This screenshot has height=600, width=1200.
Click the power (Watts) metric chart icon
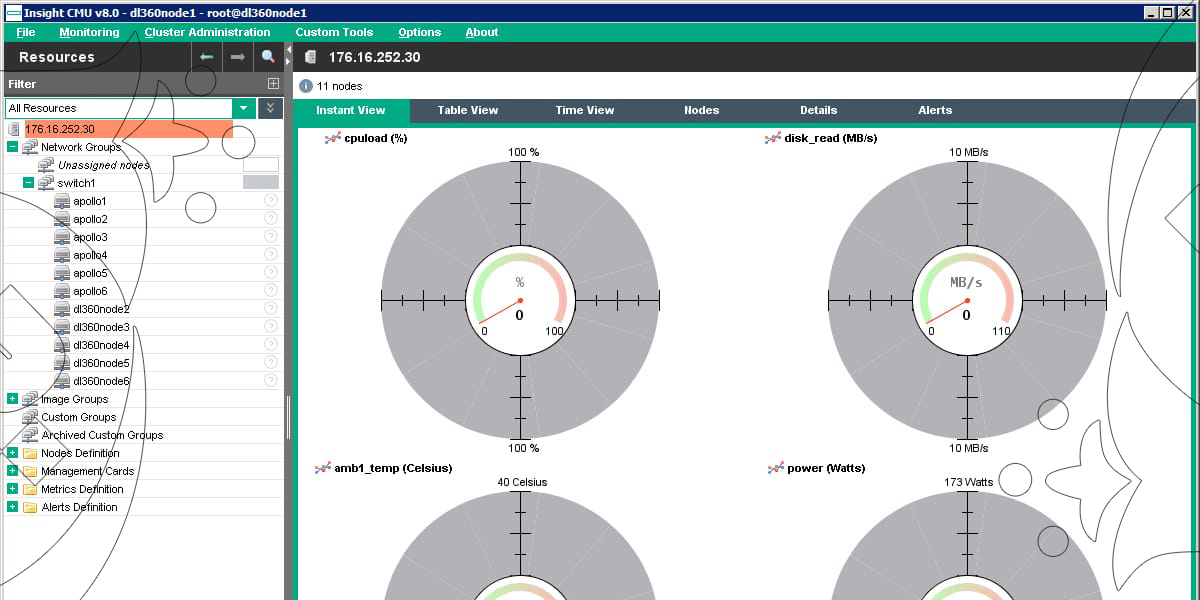(775, 468)
